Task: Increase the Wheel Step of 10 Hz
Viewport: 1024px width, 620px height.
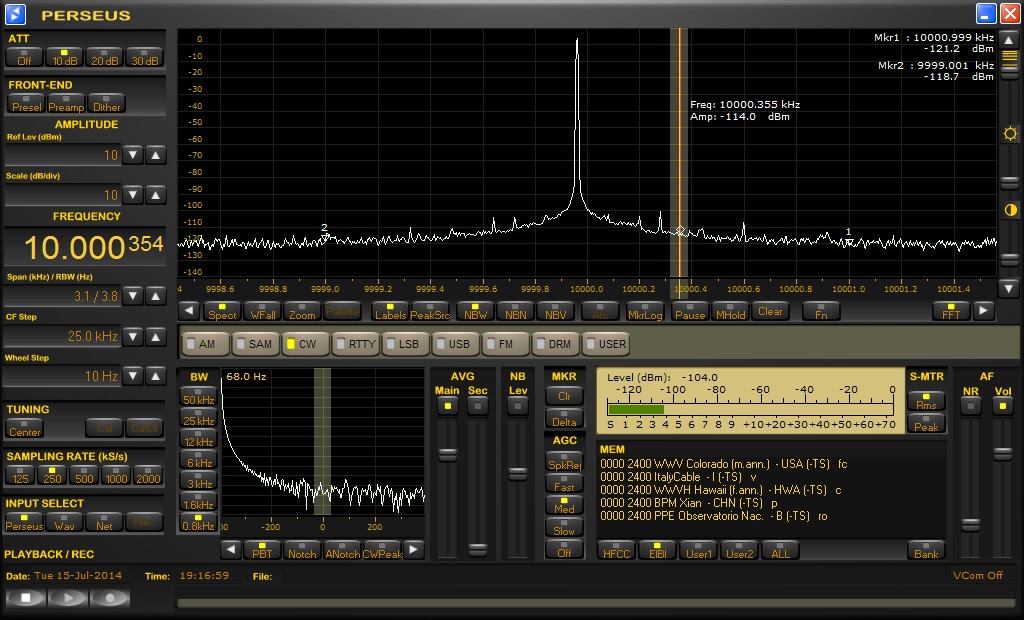Action: coord(155,376)
